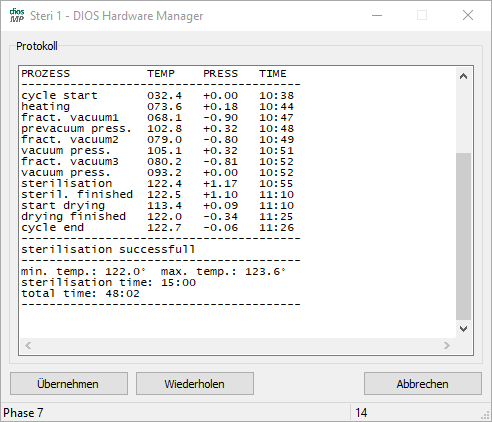Click the horizontal scroll left arrow
This screenshot has width=492, height=422.
coord(28,345)
